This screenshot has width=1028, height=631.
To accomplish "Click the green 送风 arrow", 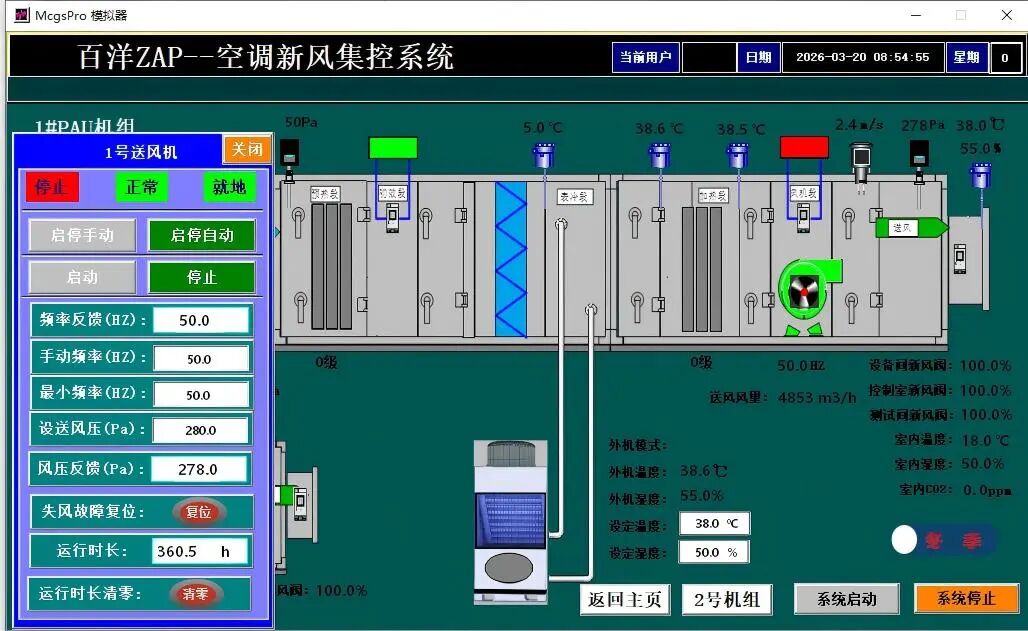I will click(x=912, y=228).
